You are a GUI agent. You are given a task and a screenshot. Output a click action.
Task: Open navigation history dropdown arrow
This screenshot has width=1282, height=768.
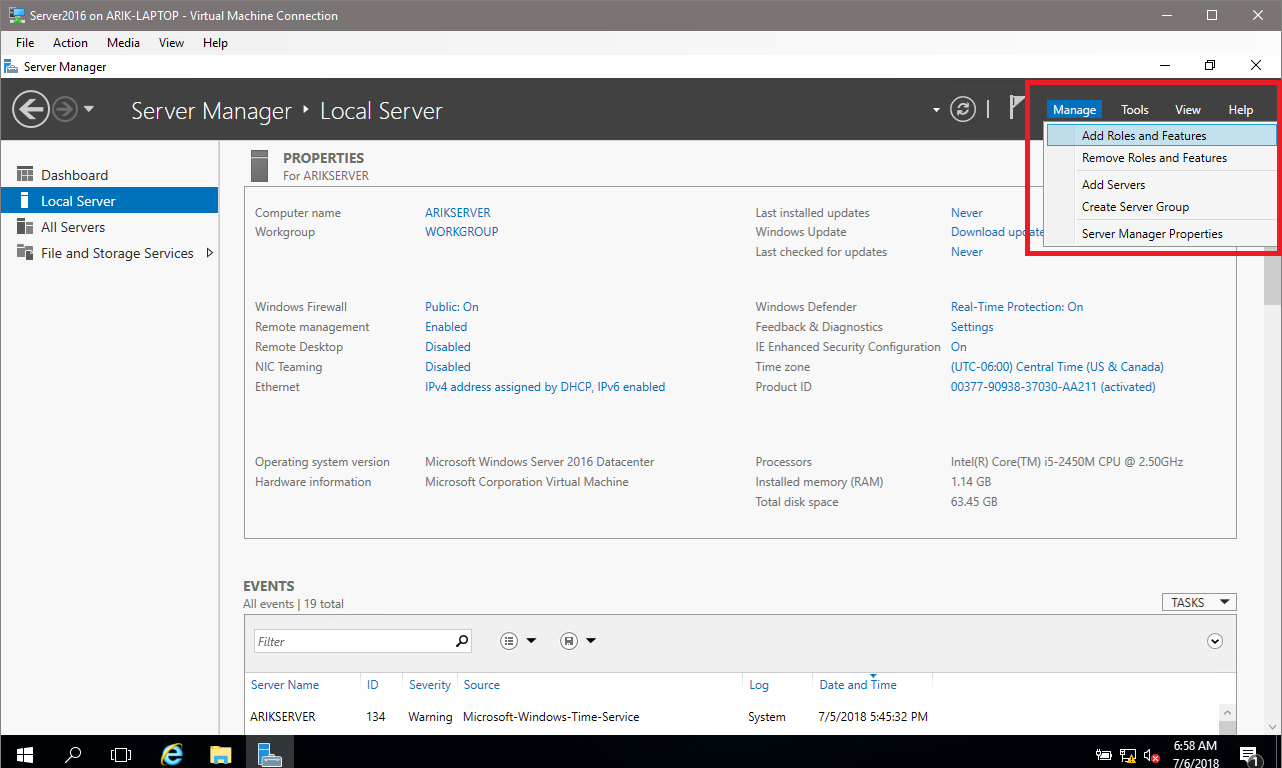(x=89, y=109)
